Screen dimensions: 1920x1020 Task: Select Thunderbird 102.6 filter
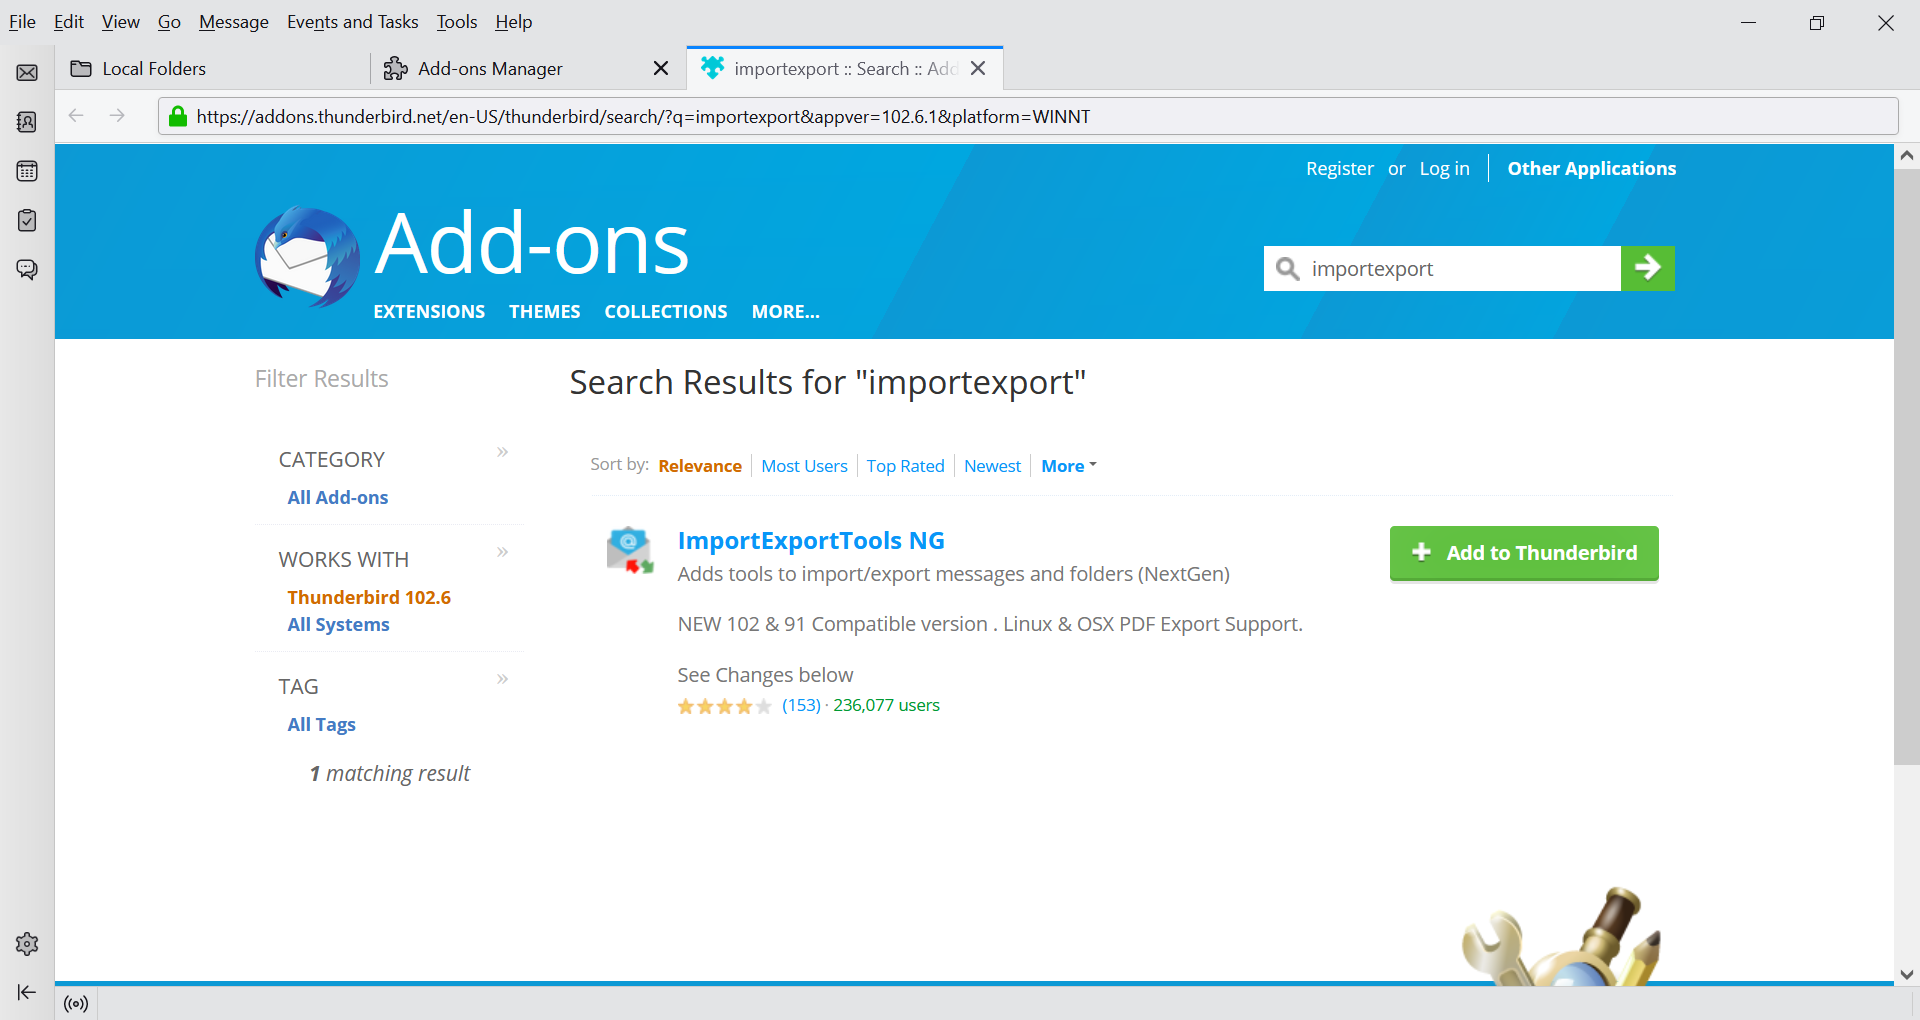[369, 598]
